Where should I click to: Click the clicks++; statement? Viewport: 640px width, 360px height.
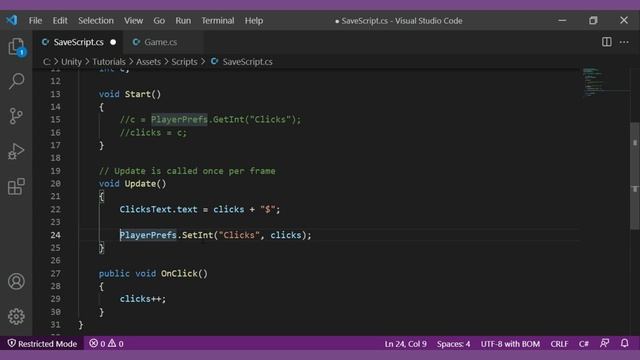point(143,299)
